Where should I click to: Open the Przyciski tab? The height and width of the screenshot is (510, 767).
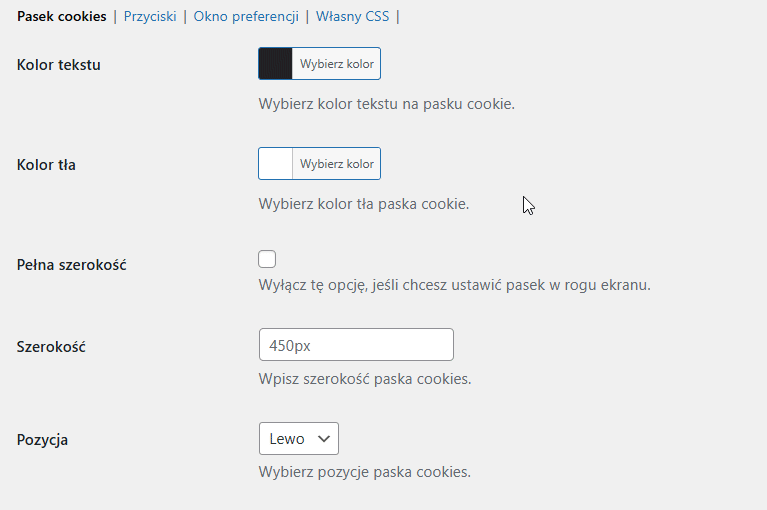point(149,17)
